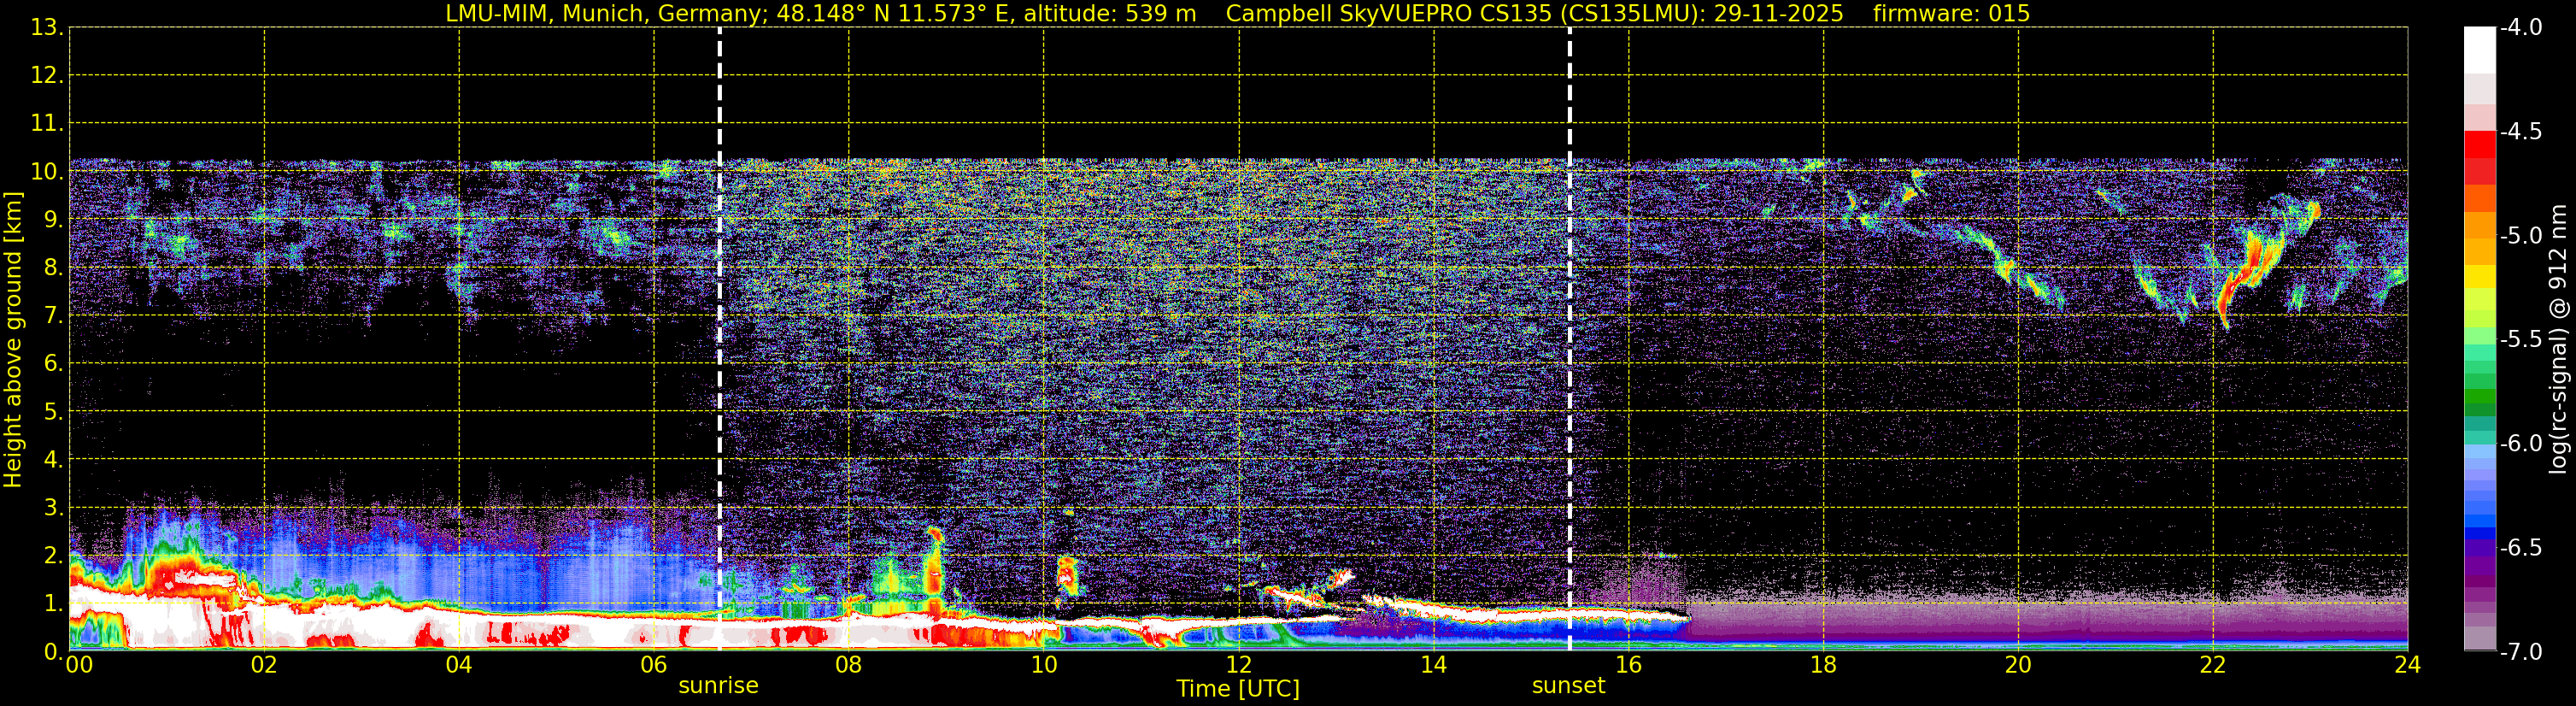2576x706 pixels.
Task: Click the "log(rc-signal) @ 912 nm" colorbar label
Action: (2558, 340)
